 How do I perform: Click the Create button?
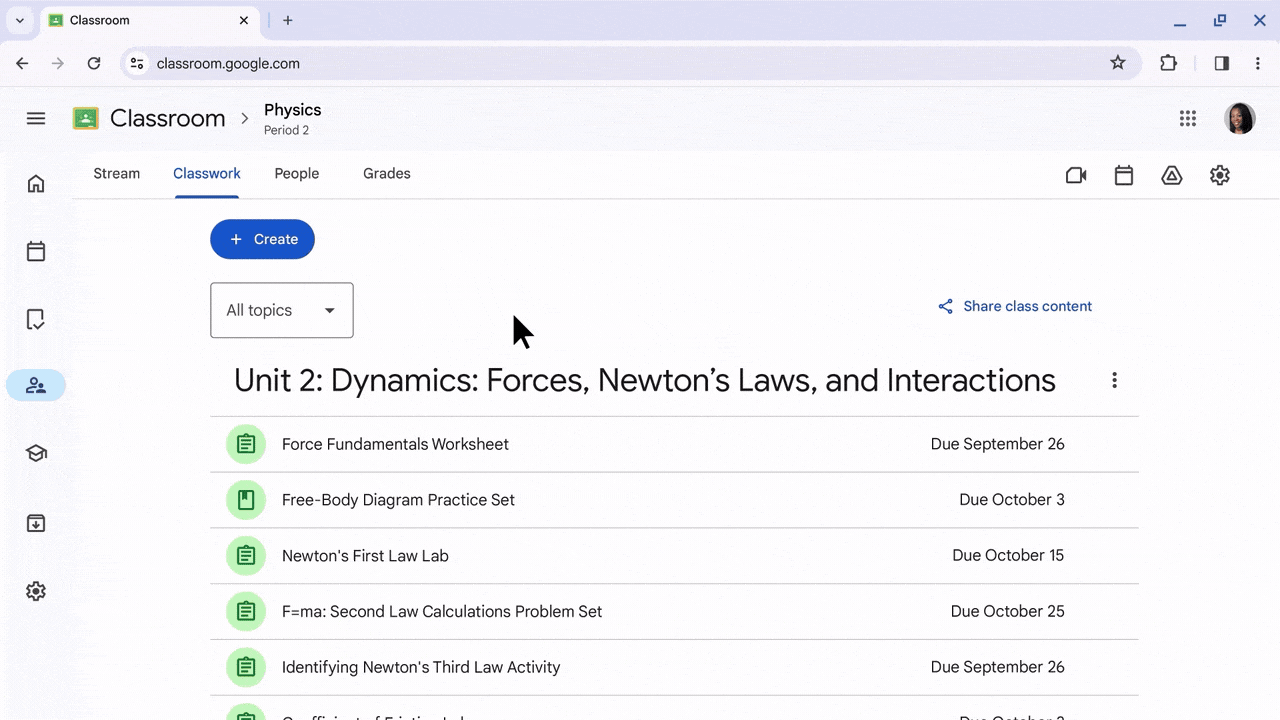(262, 239)
